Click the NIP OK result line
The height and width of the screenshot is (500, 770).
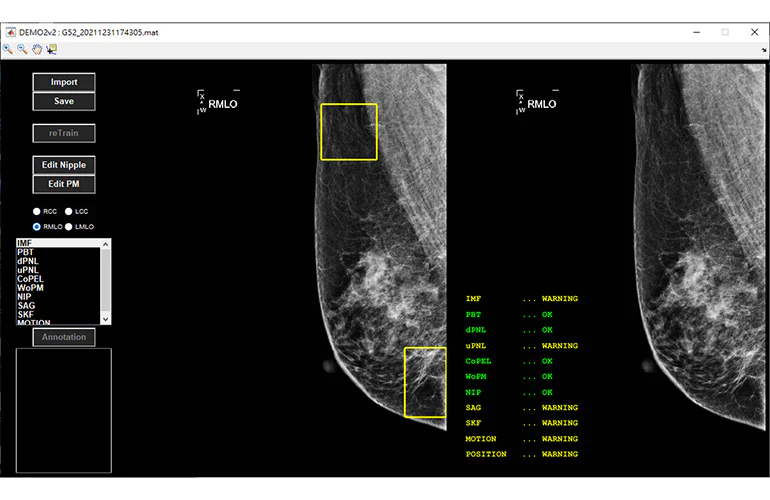click(x=509, y=392)
